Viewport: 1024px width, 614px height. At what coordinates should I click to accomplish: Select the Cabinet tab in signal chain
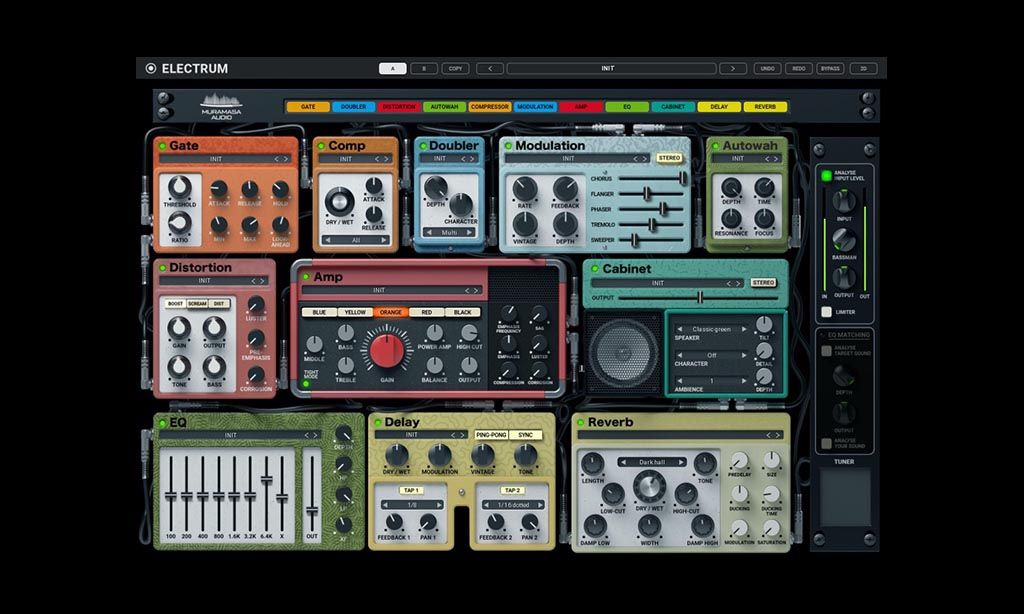(673, 106)
